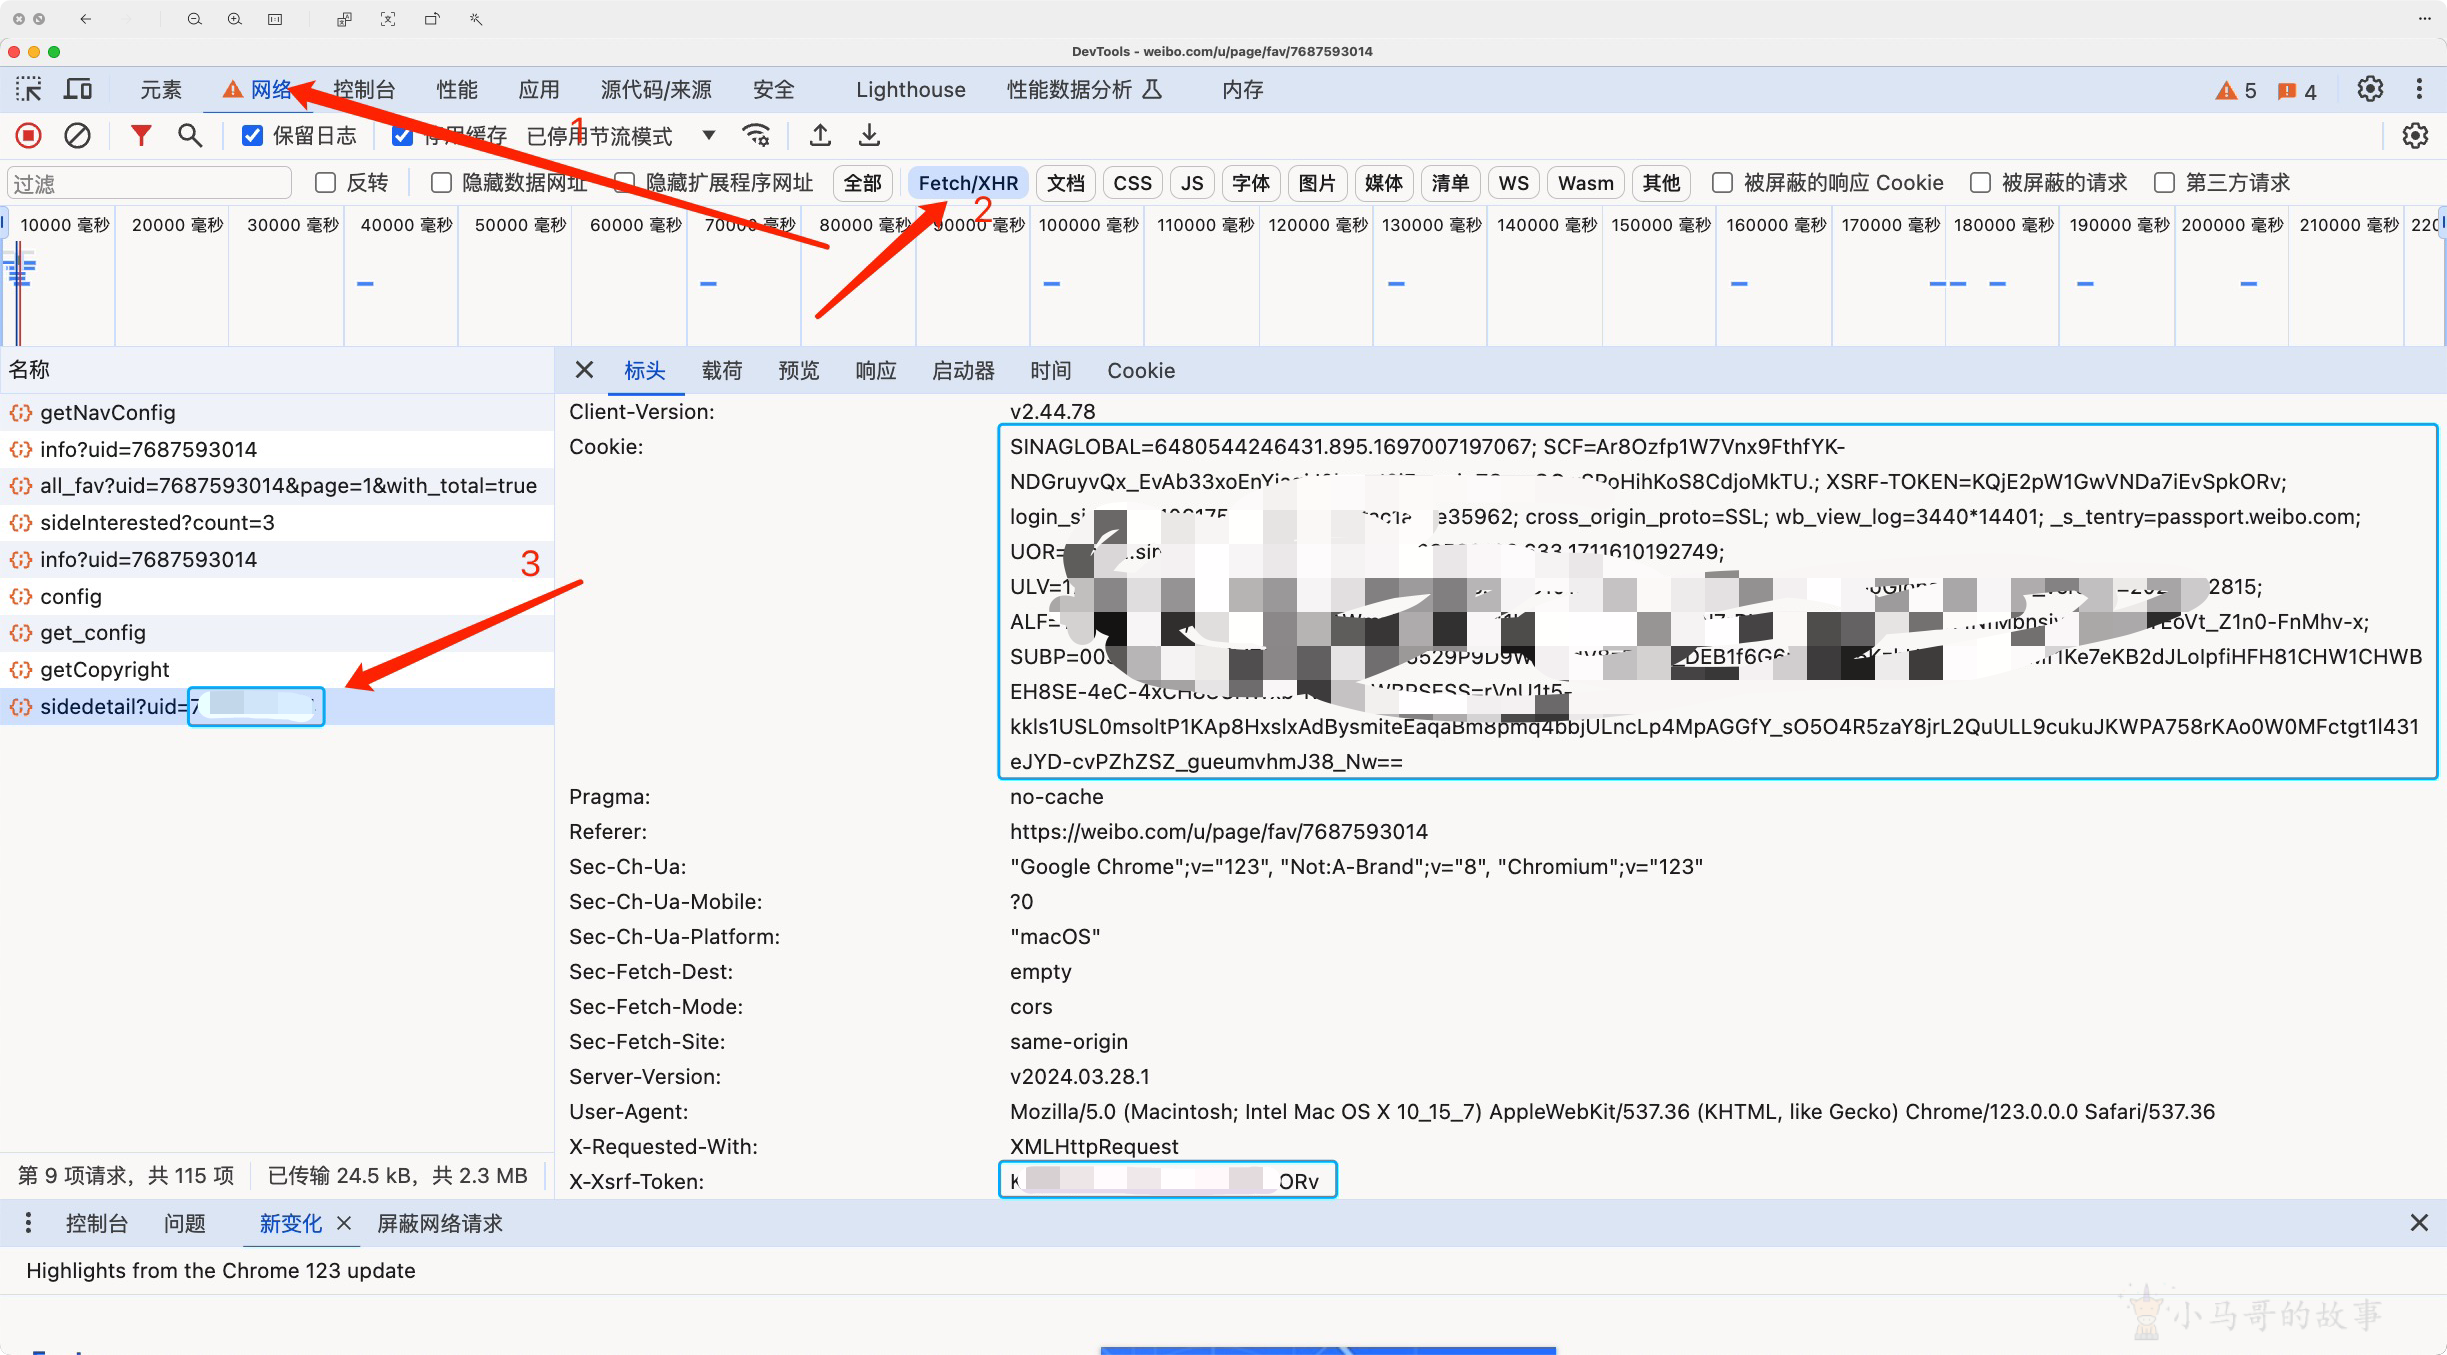Viewport: 2447px width, 1355px height.
Task: Enable 被屏蔽的响应 Cookie checkbox
Action: pos(1722,182)
